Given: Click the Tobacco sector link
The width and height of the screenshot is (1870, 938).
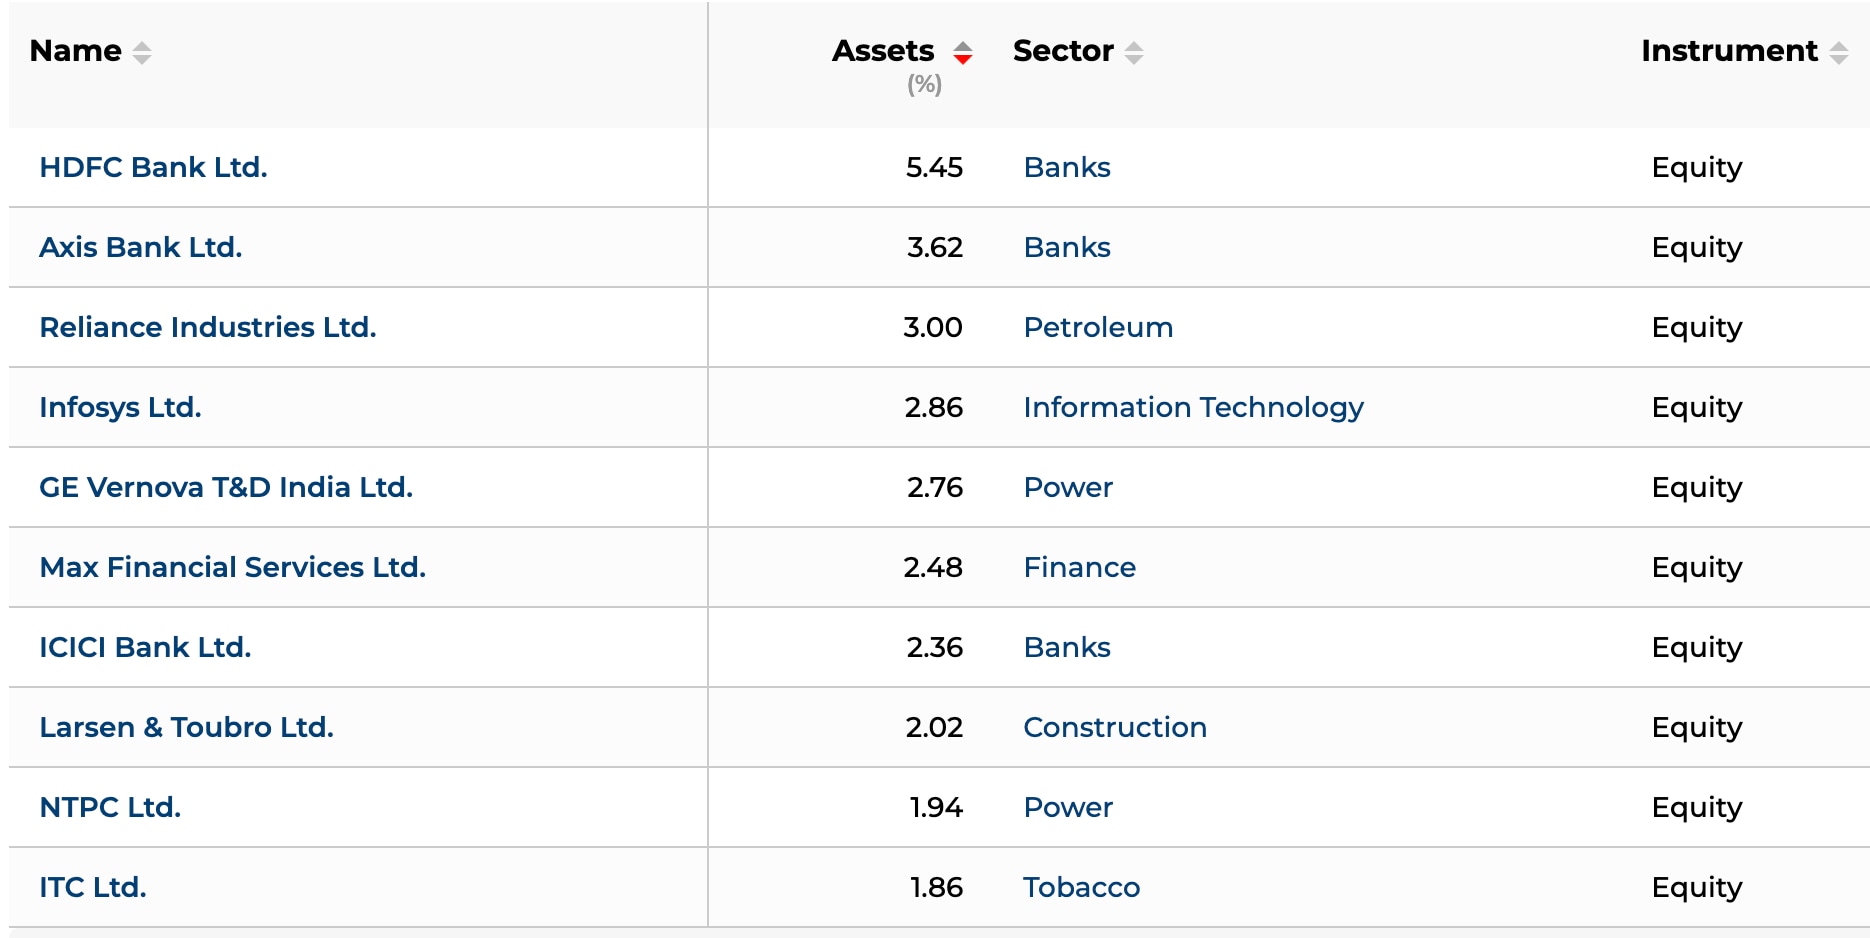Looking at the screenshot, I should tap(1081, 887).
